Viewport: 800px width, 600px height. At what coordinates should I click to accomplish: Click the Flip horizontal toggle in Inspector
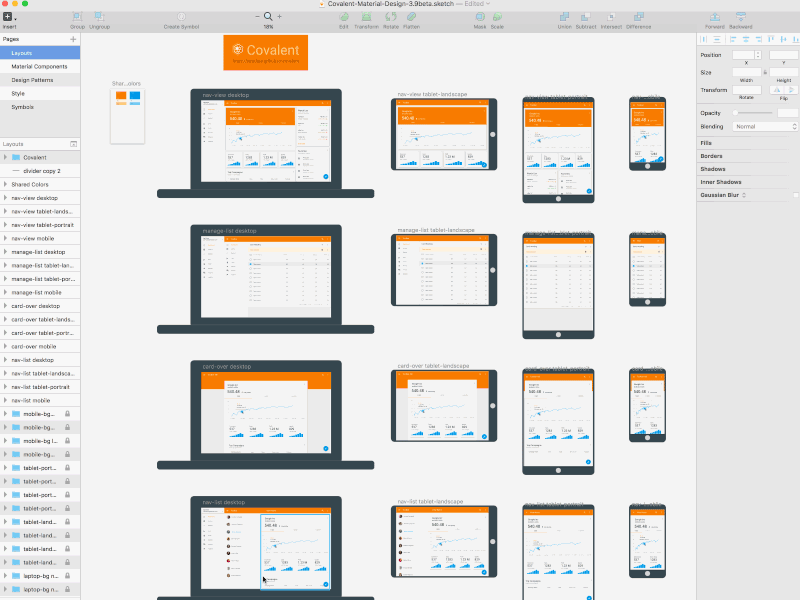pyautogui.click(x=777, y=89)
